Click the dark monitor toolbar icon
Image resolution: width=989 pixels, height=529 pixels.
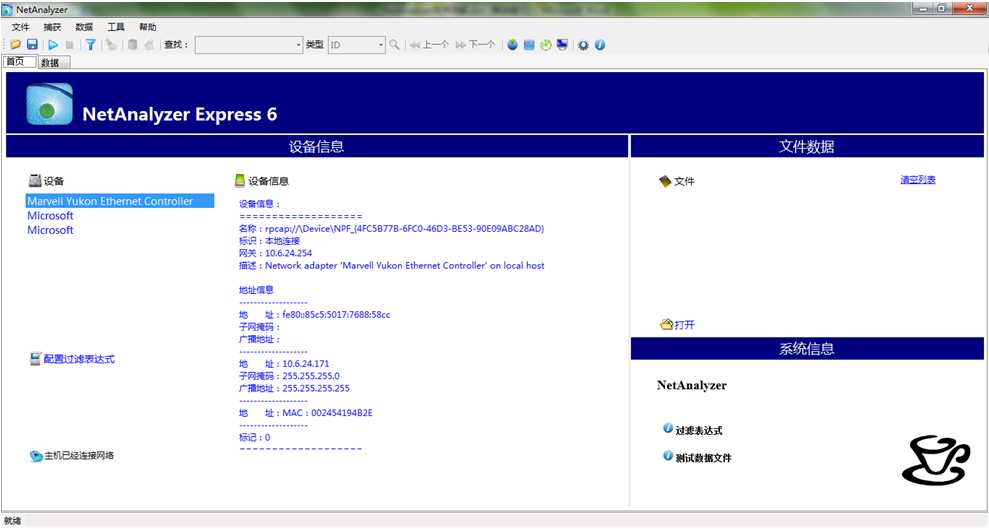562,45
